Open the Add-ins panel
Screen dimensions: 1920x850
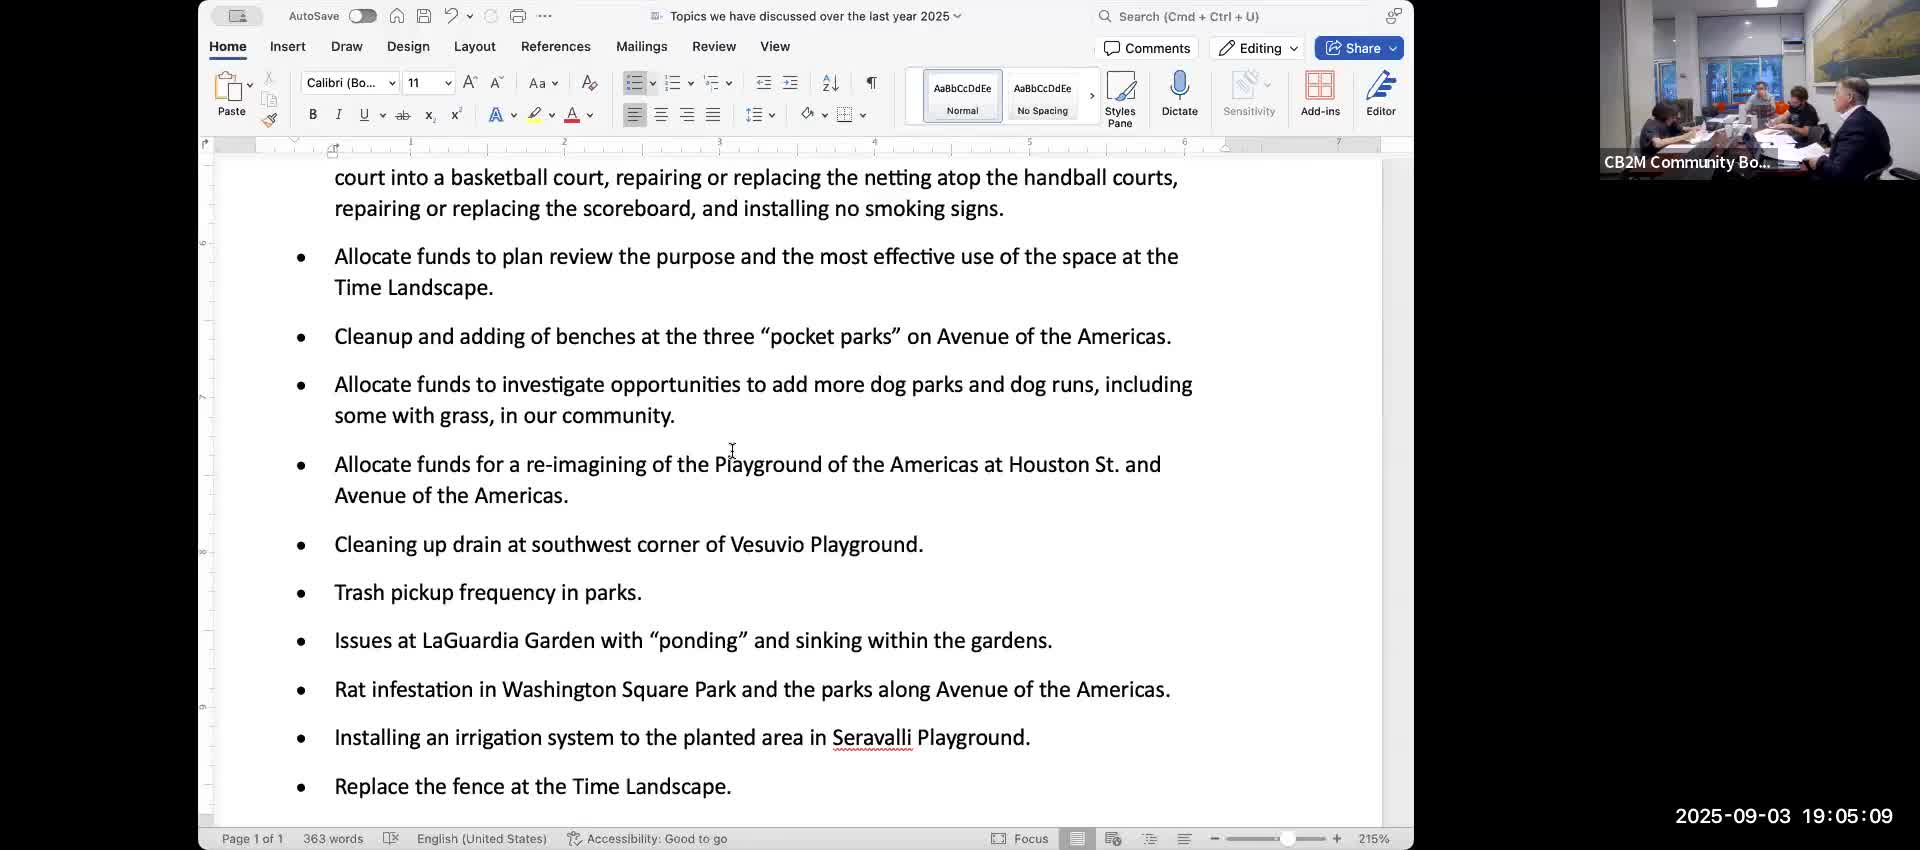[x=1320, y=94]
